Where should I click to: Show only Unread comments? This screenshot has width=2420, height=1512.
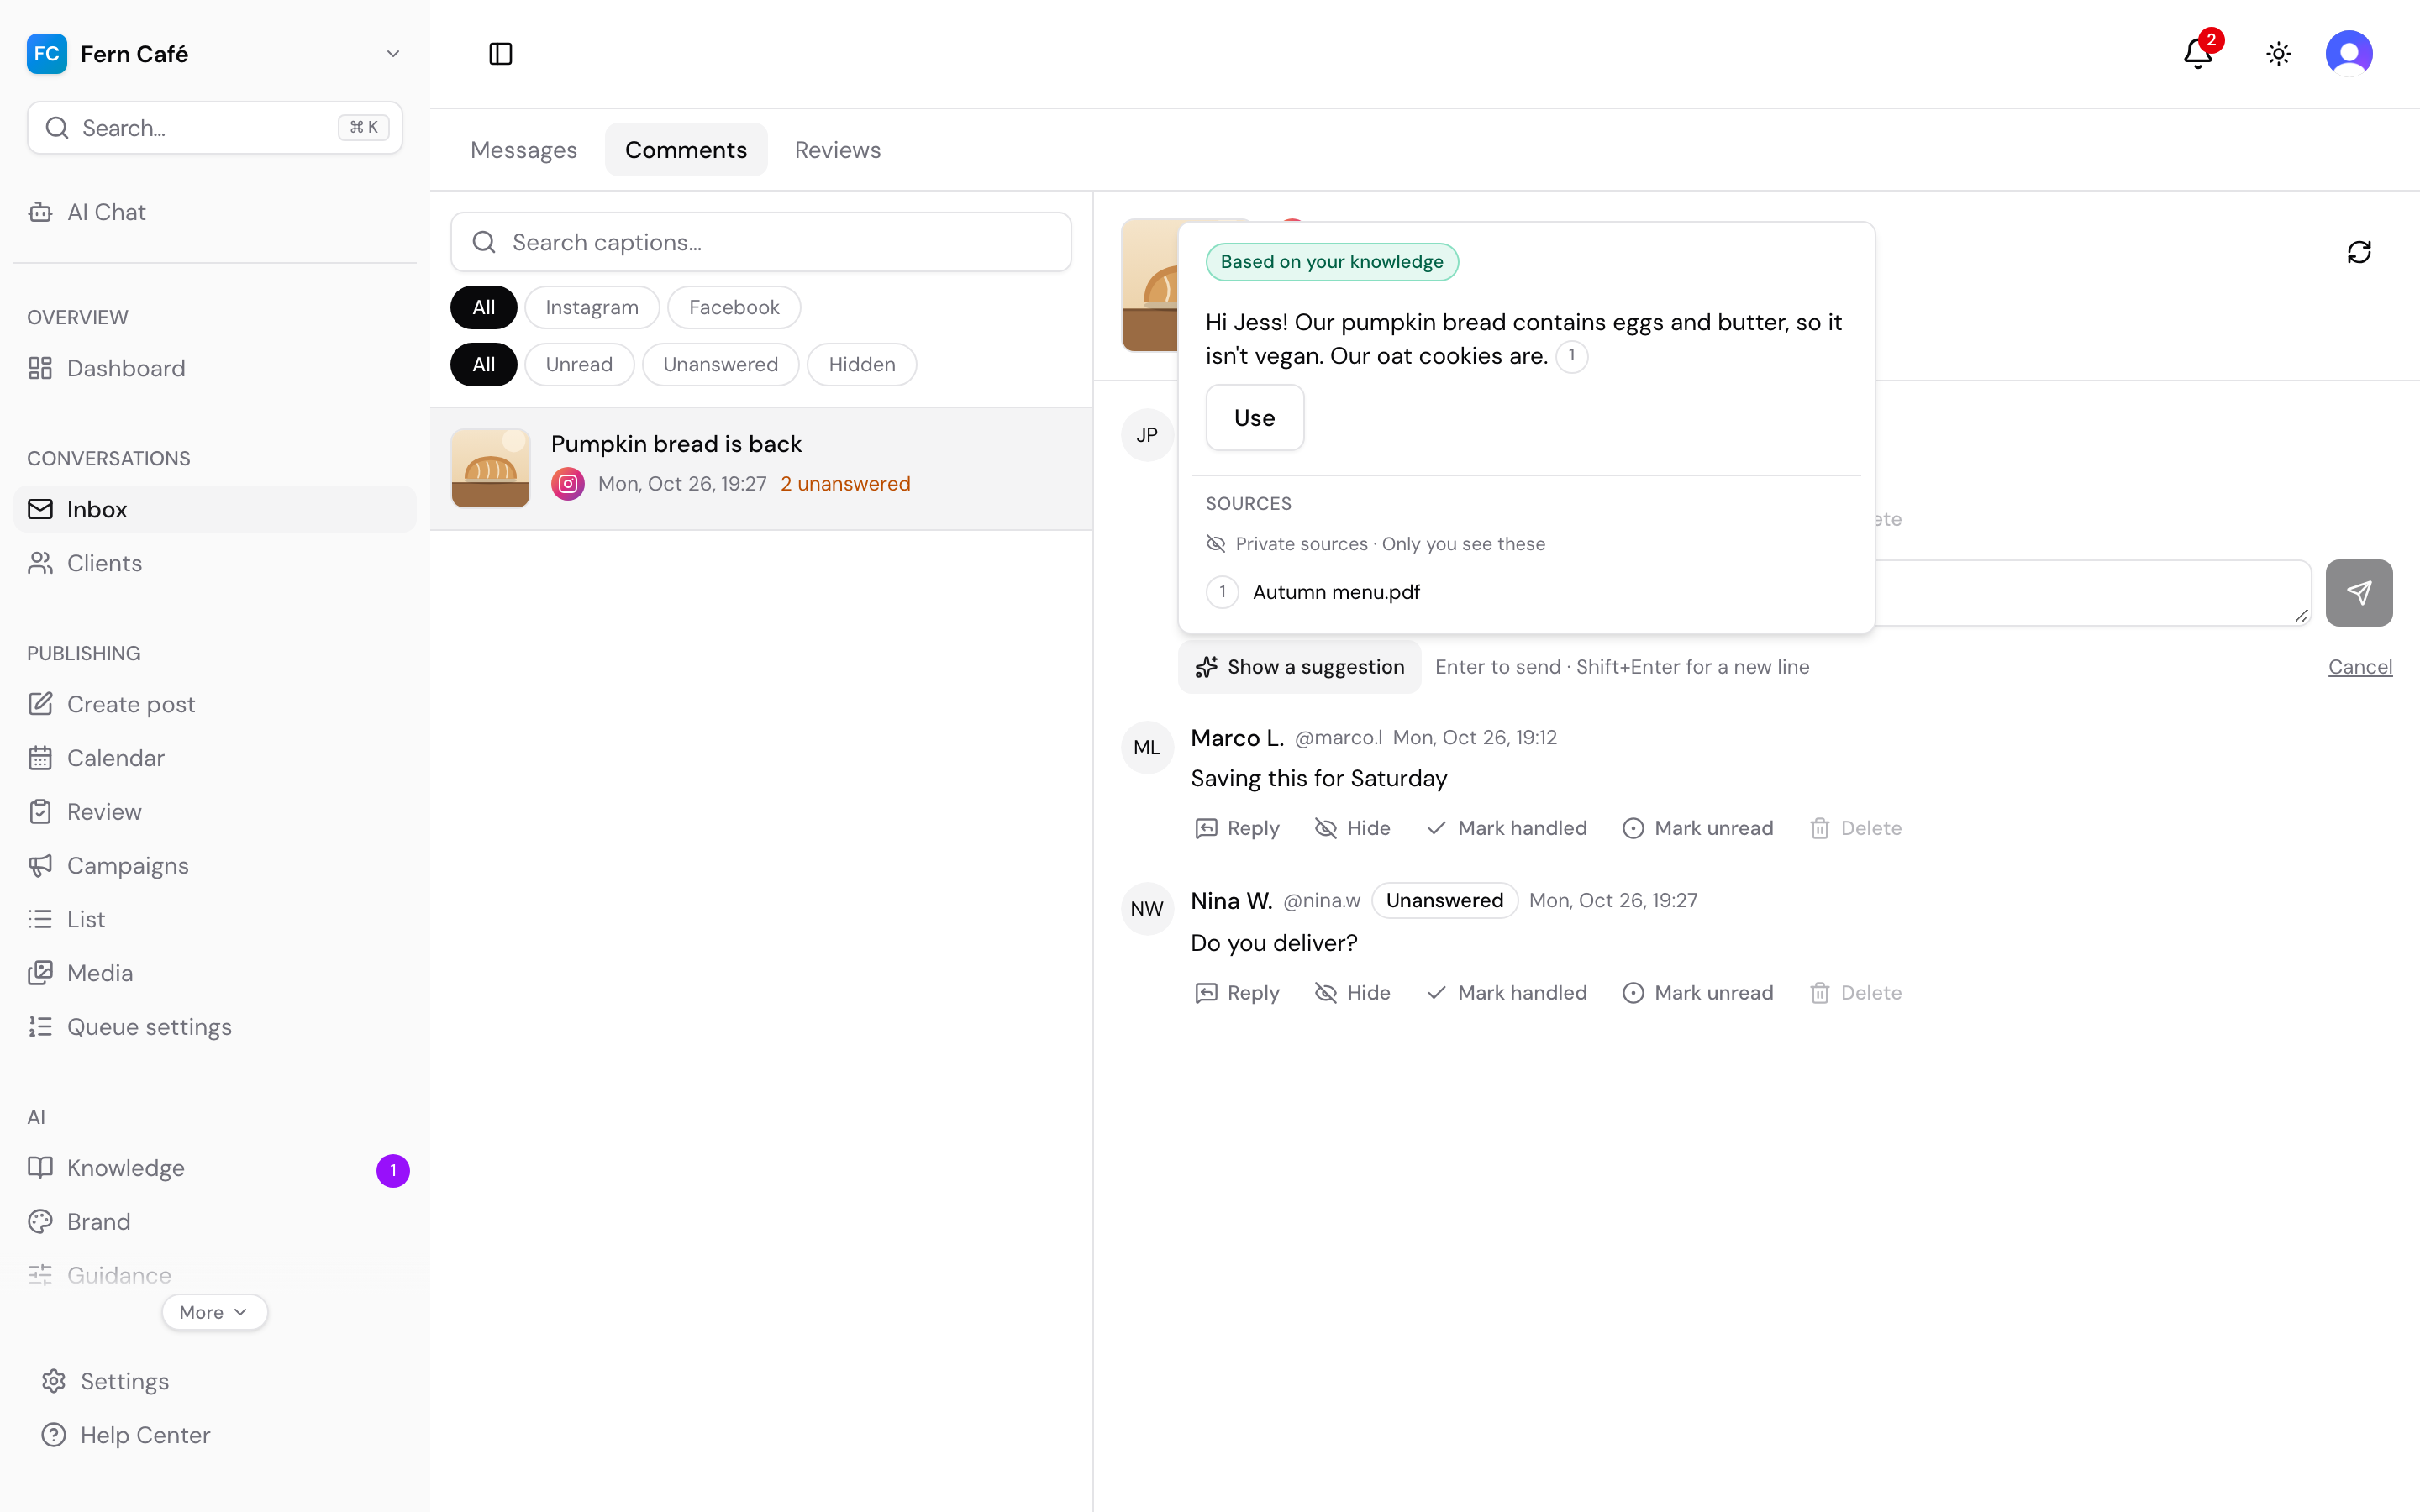(579, 365)
